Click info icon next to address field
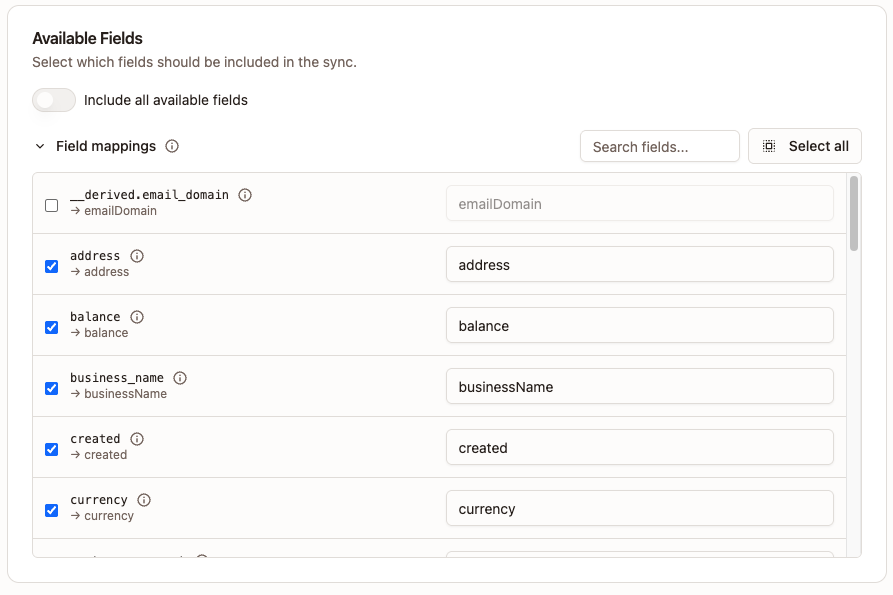 click(x=137, y=256)
